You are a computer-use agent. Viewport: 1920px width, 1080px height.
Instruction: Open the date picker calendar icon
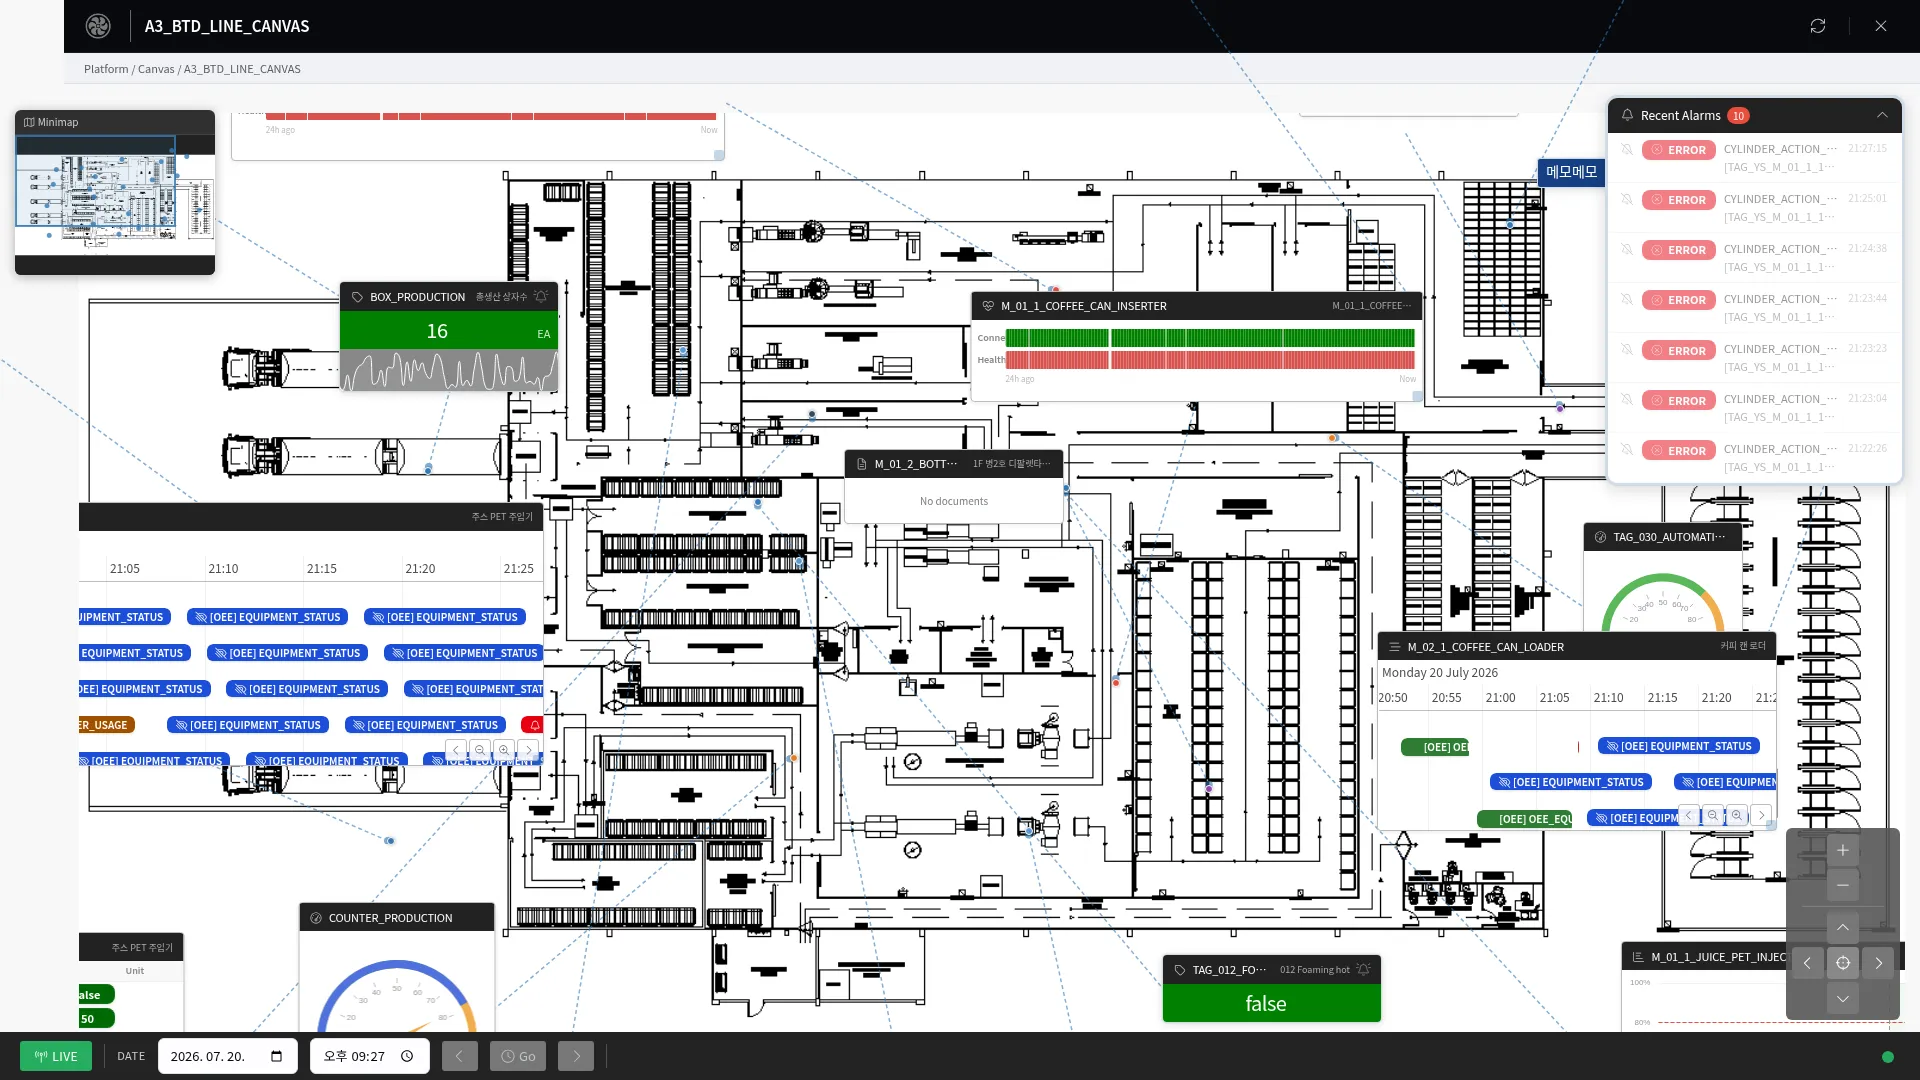coord(277,1056)
